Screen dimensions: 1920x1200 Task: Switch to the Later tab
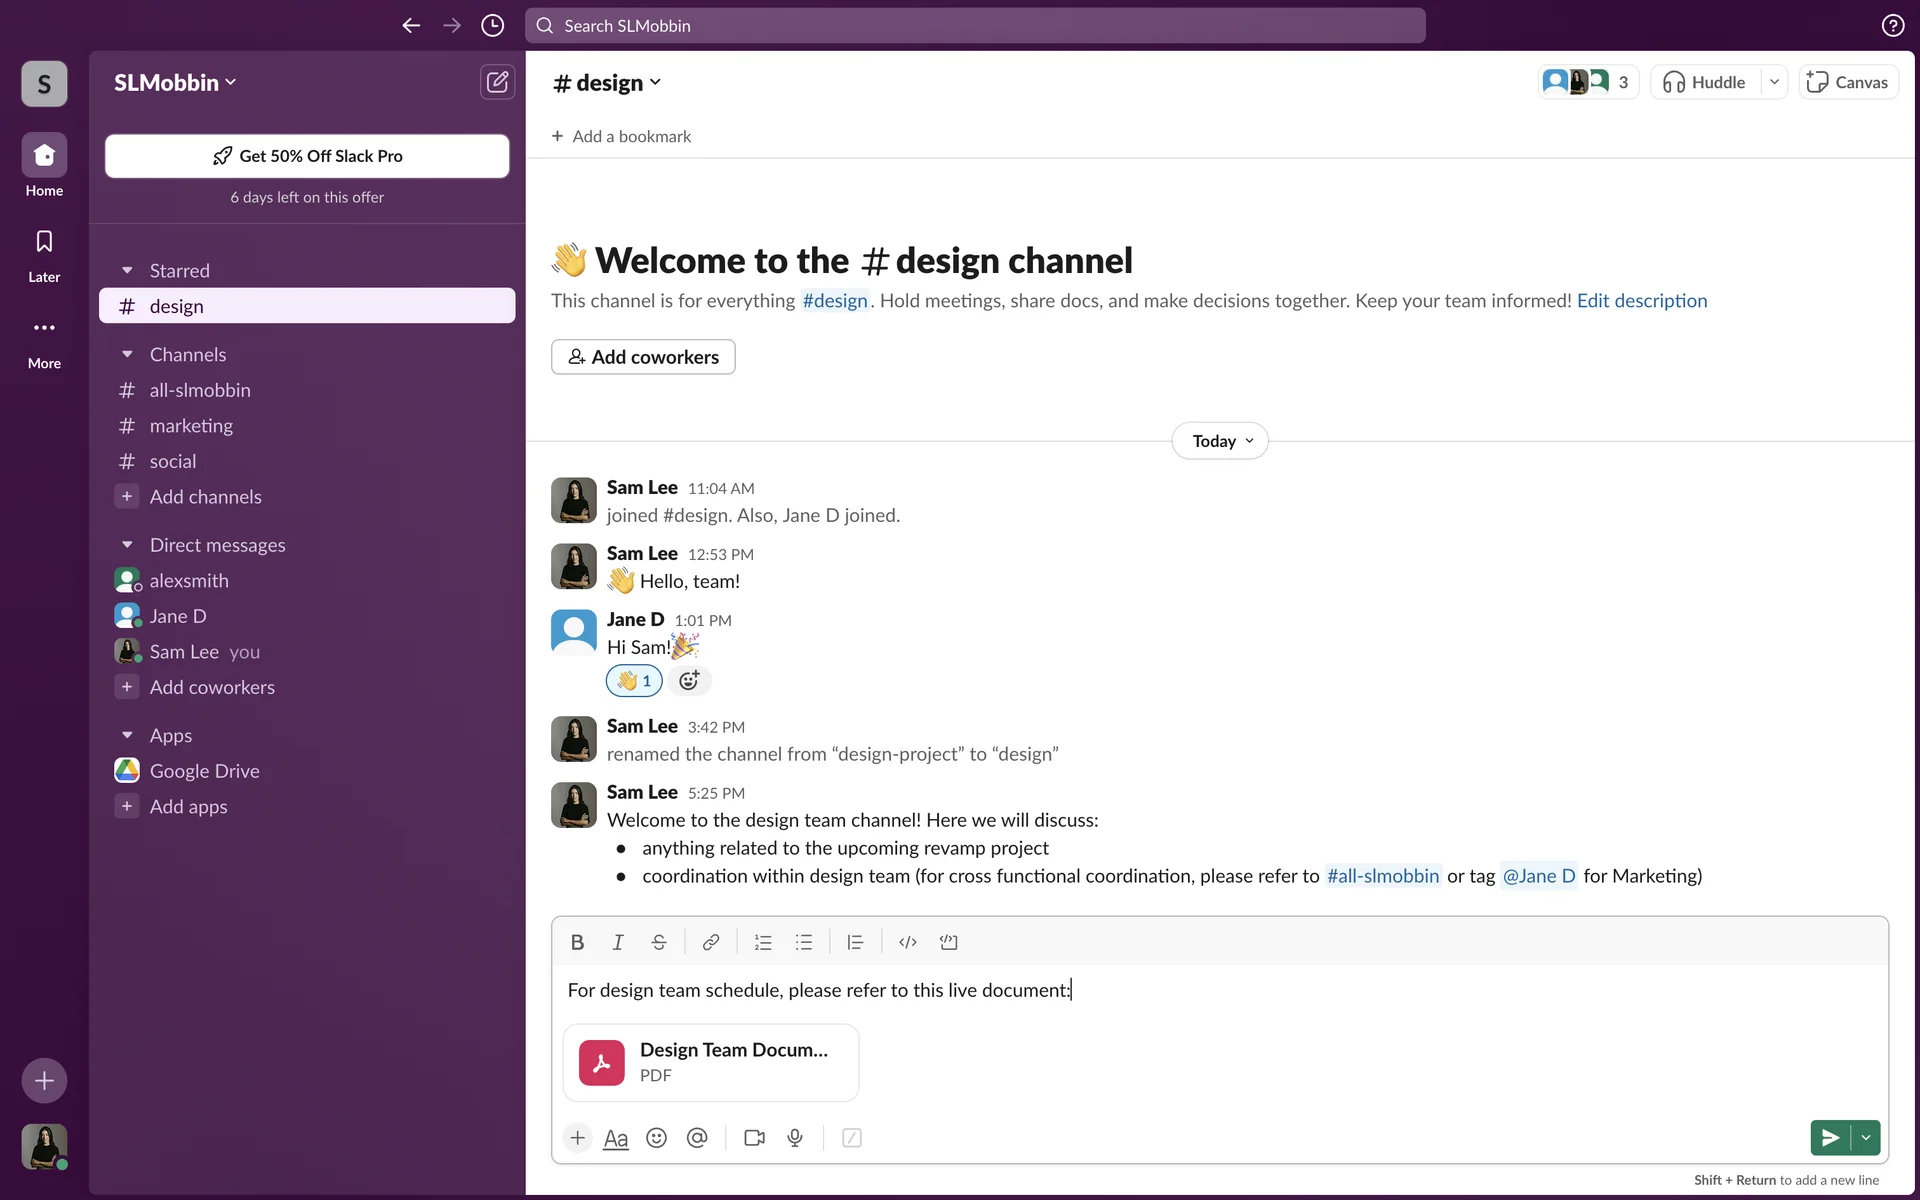pos(44,254)
